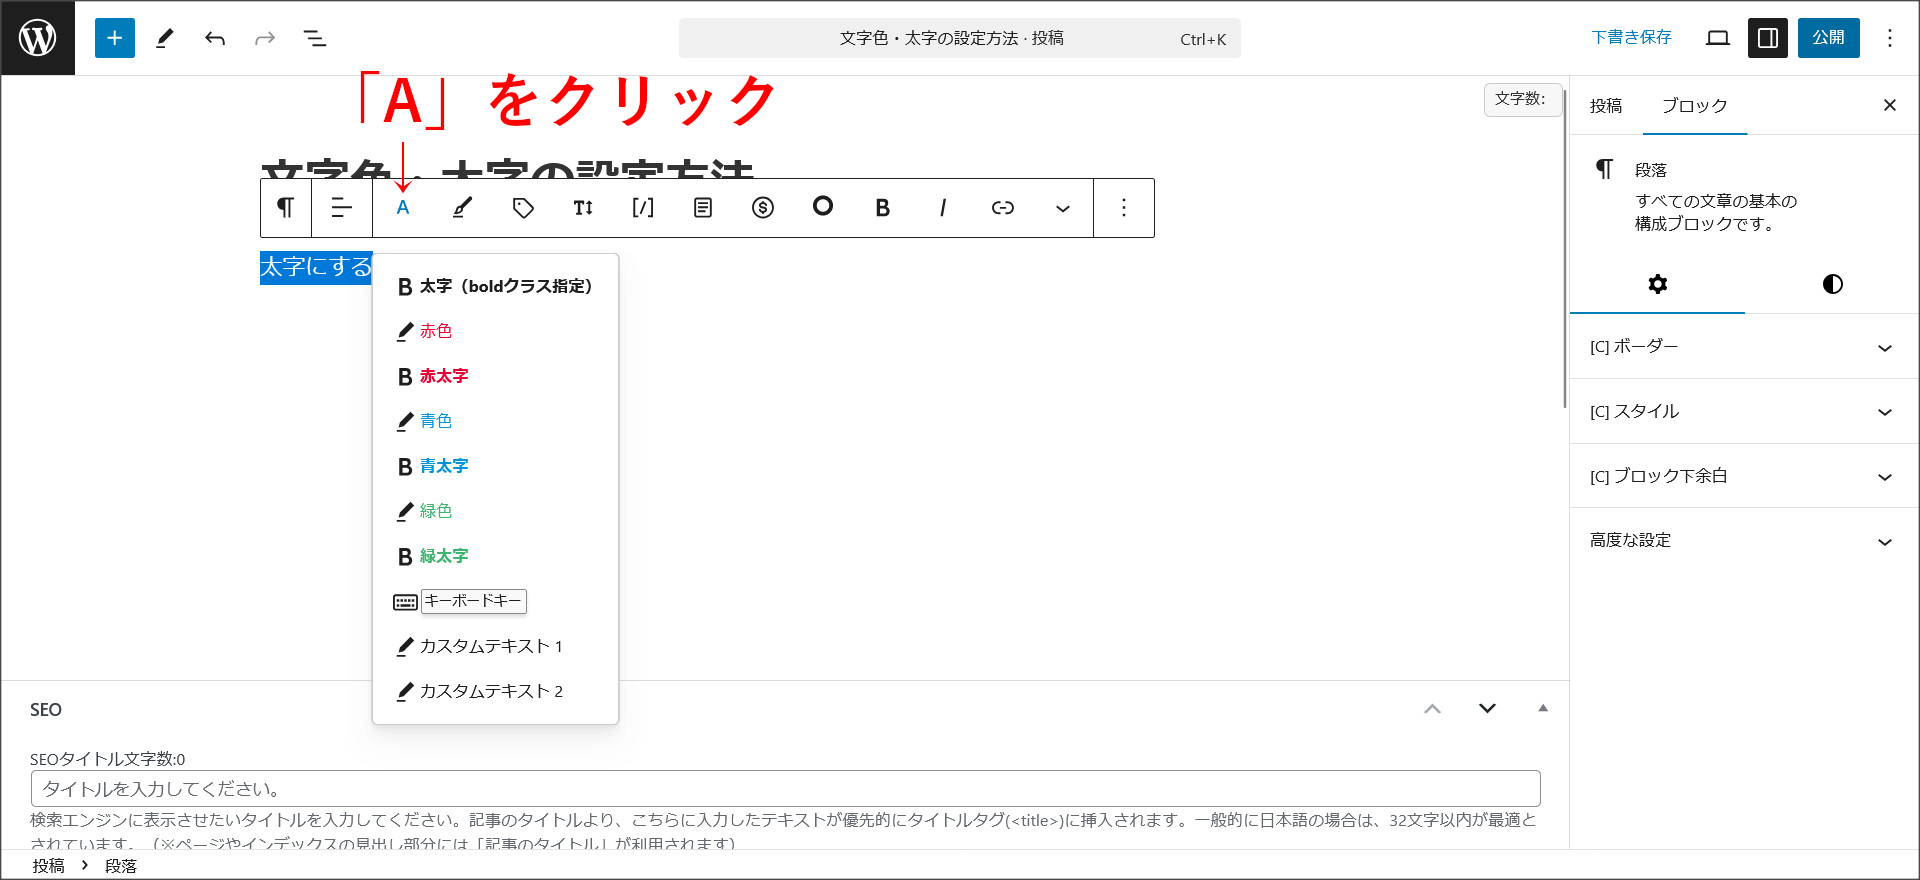Open the top bar options menu
Image resolution: width=1920 pixels, height=880 pixels.
(x=1890, y=38)
